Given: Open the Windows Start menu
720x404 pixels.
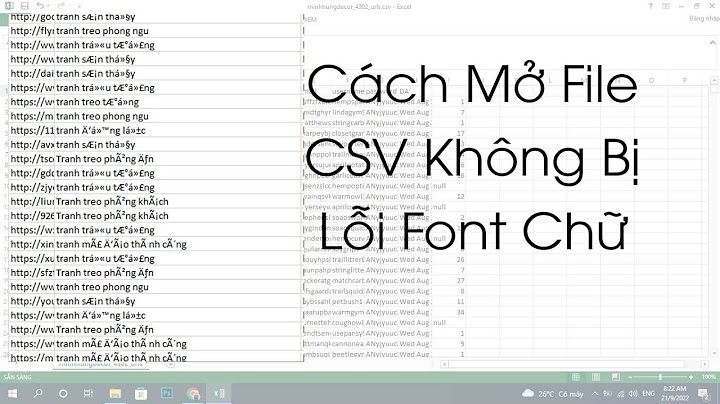Looking at the screenshot, I should click(x=12, y=393).
